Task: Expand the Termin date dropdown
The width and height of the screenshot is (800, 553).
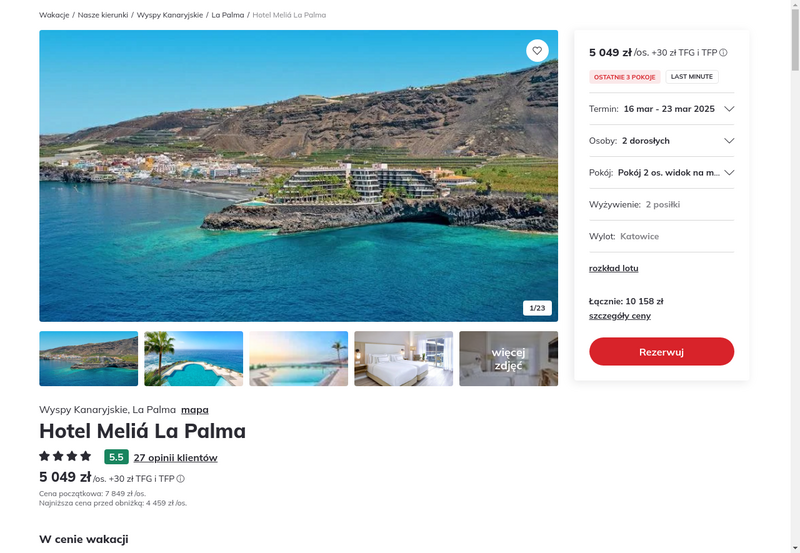Action: [661, 109]
